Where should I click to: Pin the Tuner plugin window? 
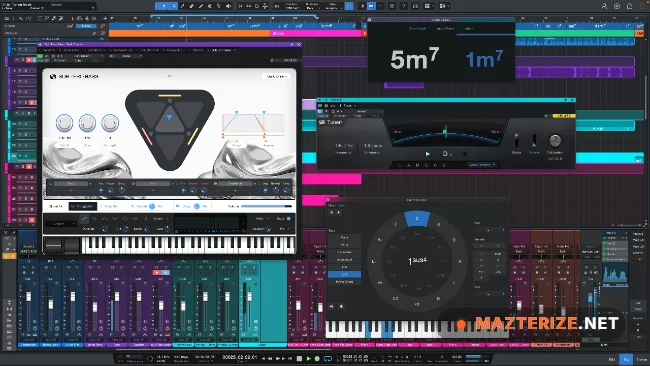pos(566,100)
